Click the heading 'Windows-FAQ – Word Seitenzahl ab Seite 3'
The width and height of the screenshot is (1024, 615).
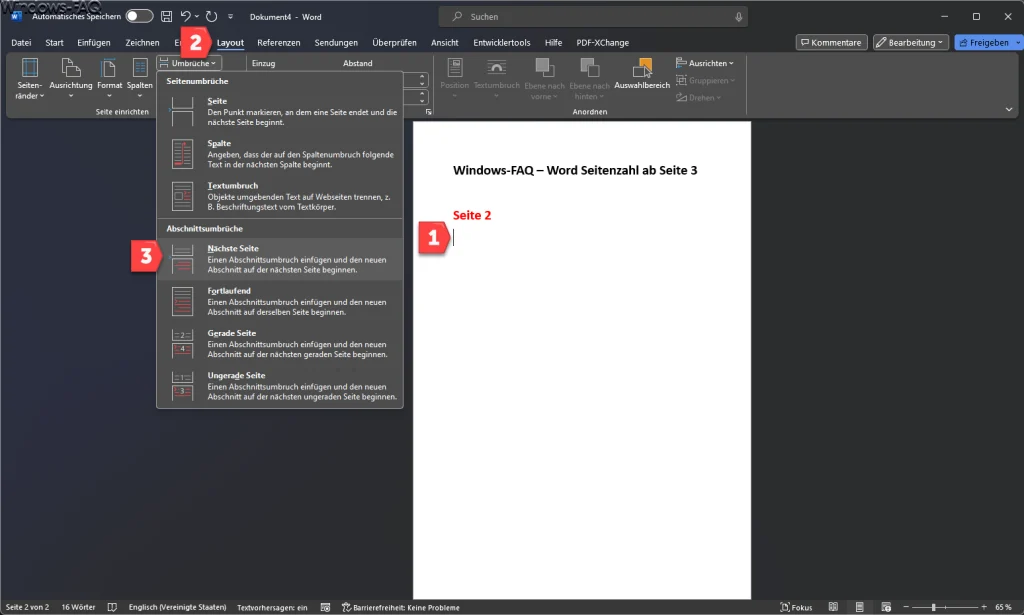point(575,170)
